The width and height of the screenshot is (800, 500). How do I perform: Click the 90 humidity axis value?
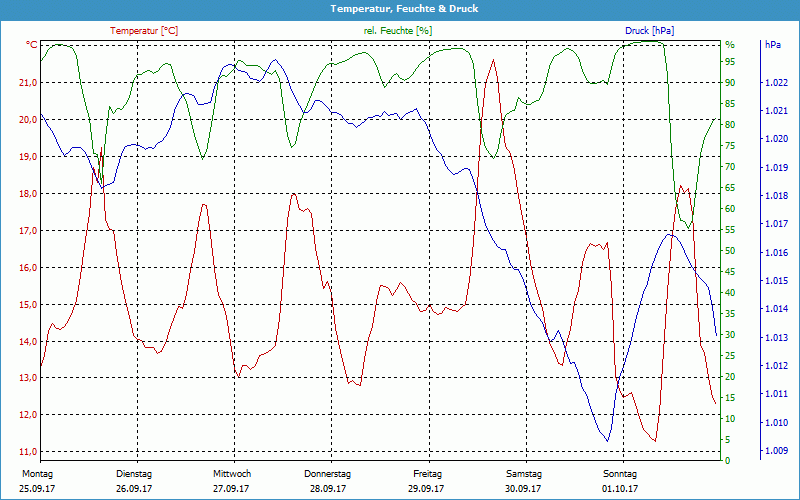pyautogui.click(x=730, y=83)
